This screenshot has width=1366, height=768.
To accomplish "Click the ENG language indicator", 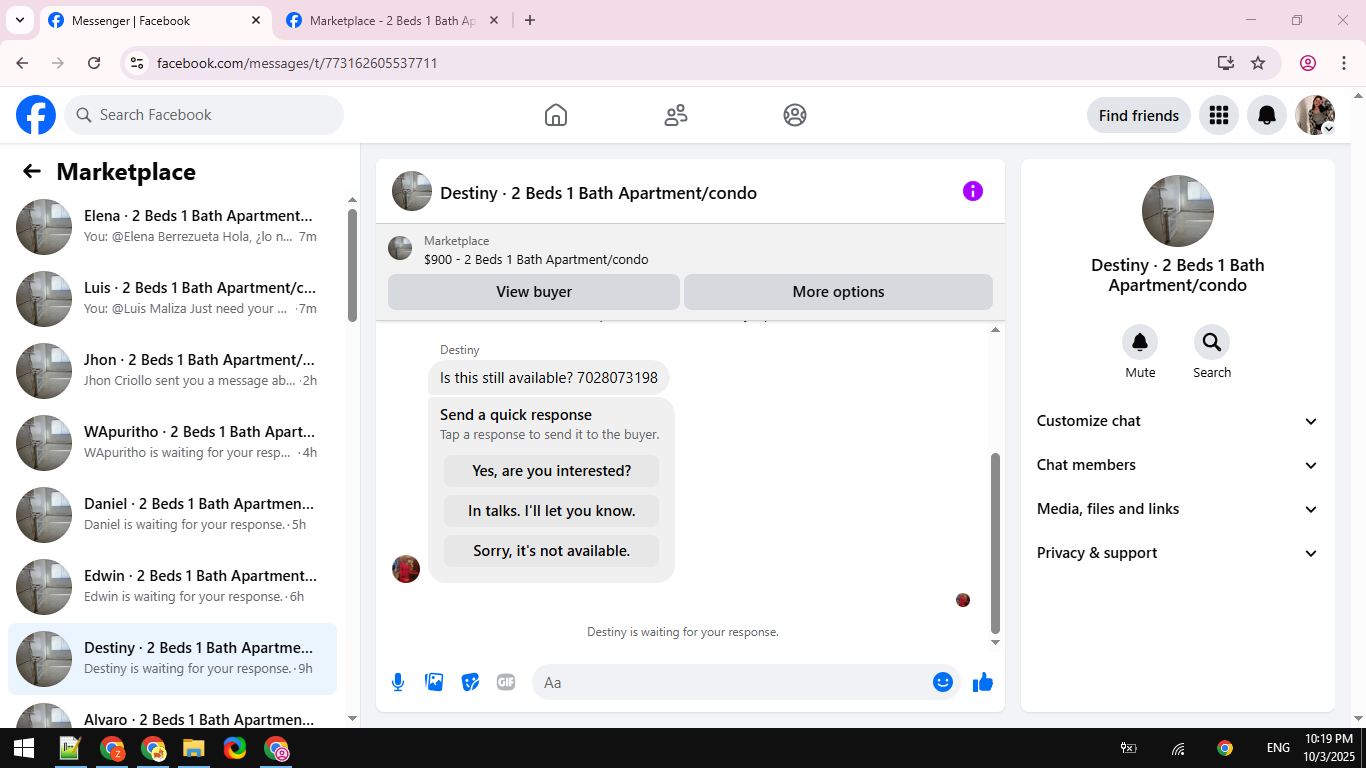I will (1278, 748).
